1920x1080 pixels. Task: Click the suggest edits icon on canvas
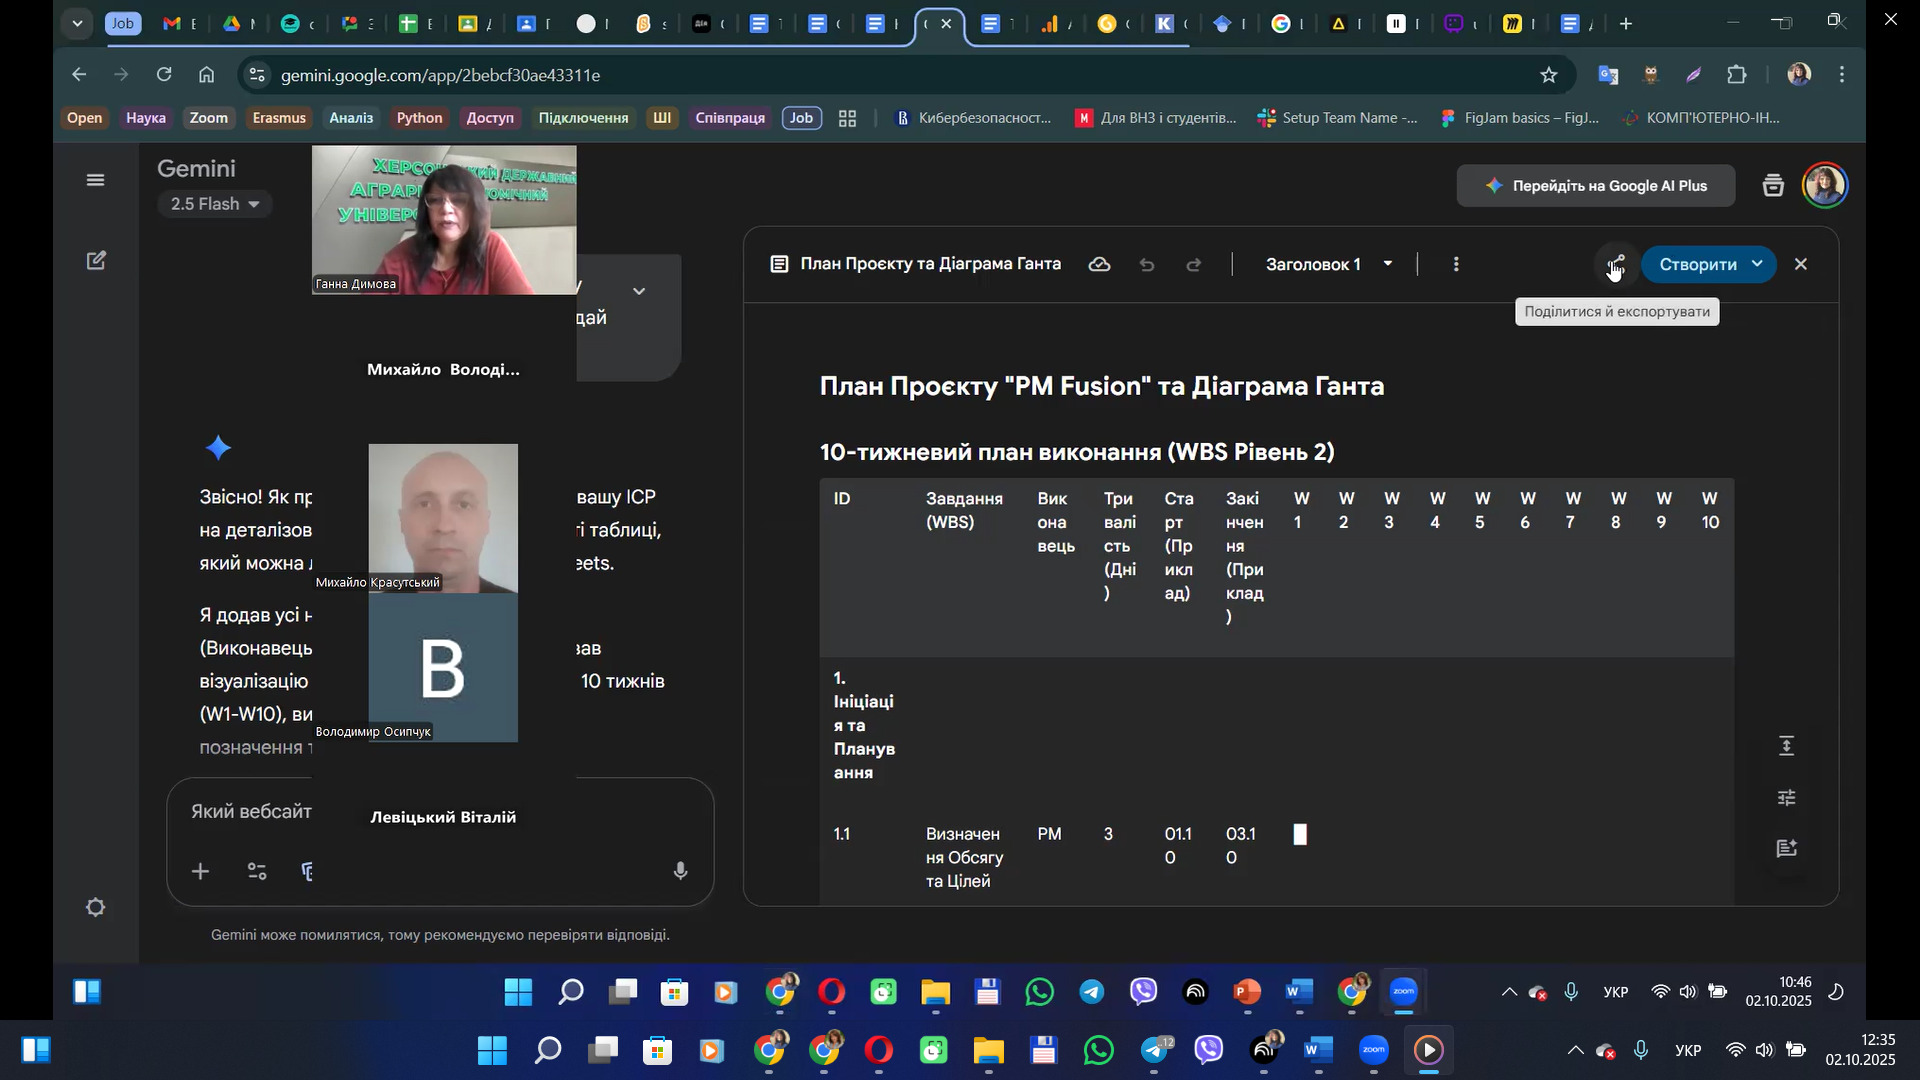(1787, 849)
